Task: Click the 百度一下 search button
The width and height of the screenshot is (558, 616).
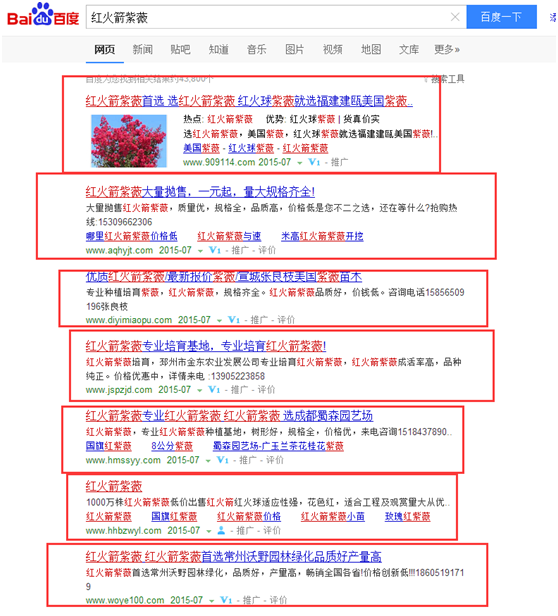Action: coord(501,17)
